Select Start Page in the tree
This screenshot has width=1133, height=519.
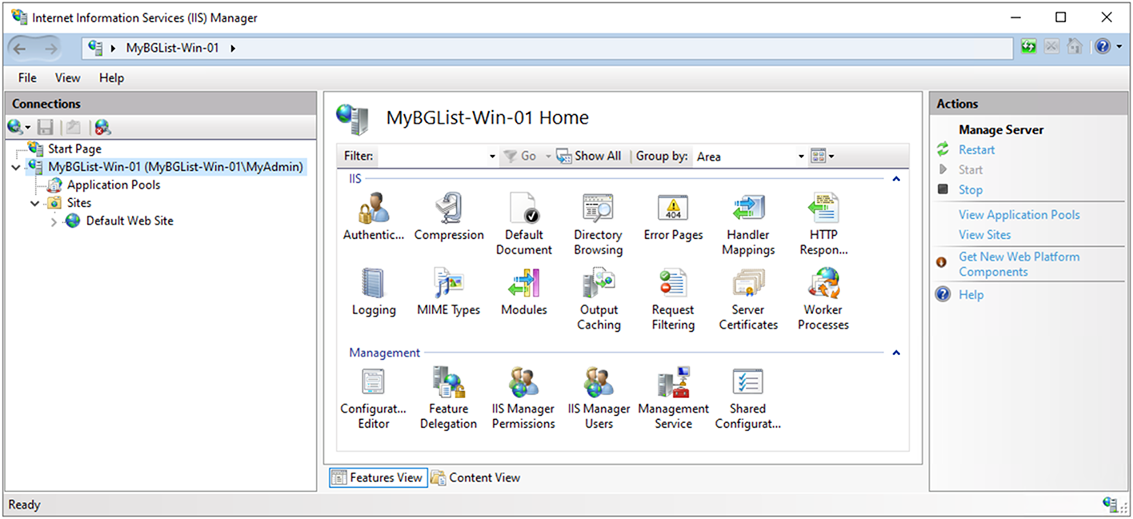[74, 149]
